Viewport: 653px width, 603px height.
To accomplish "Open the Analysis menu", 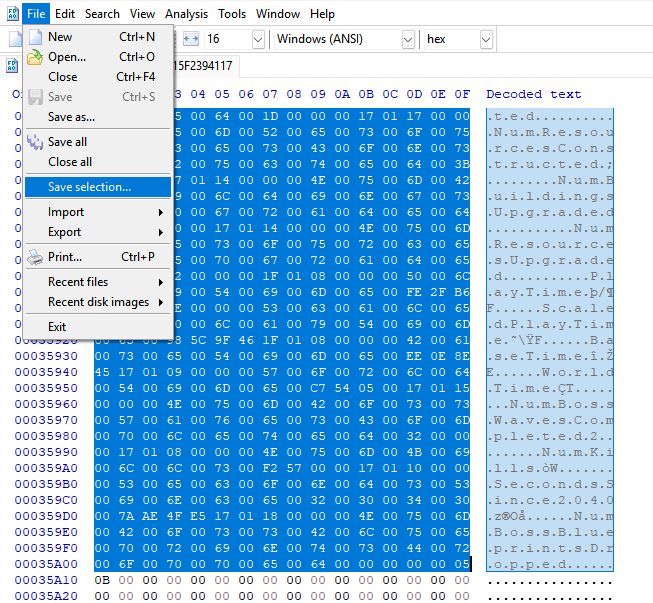I will 187,14.
